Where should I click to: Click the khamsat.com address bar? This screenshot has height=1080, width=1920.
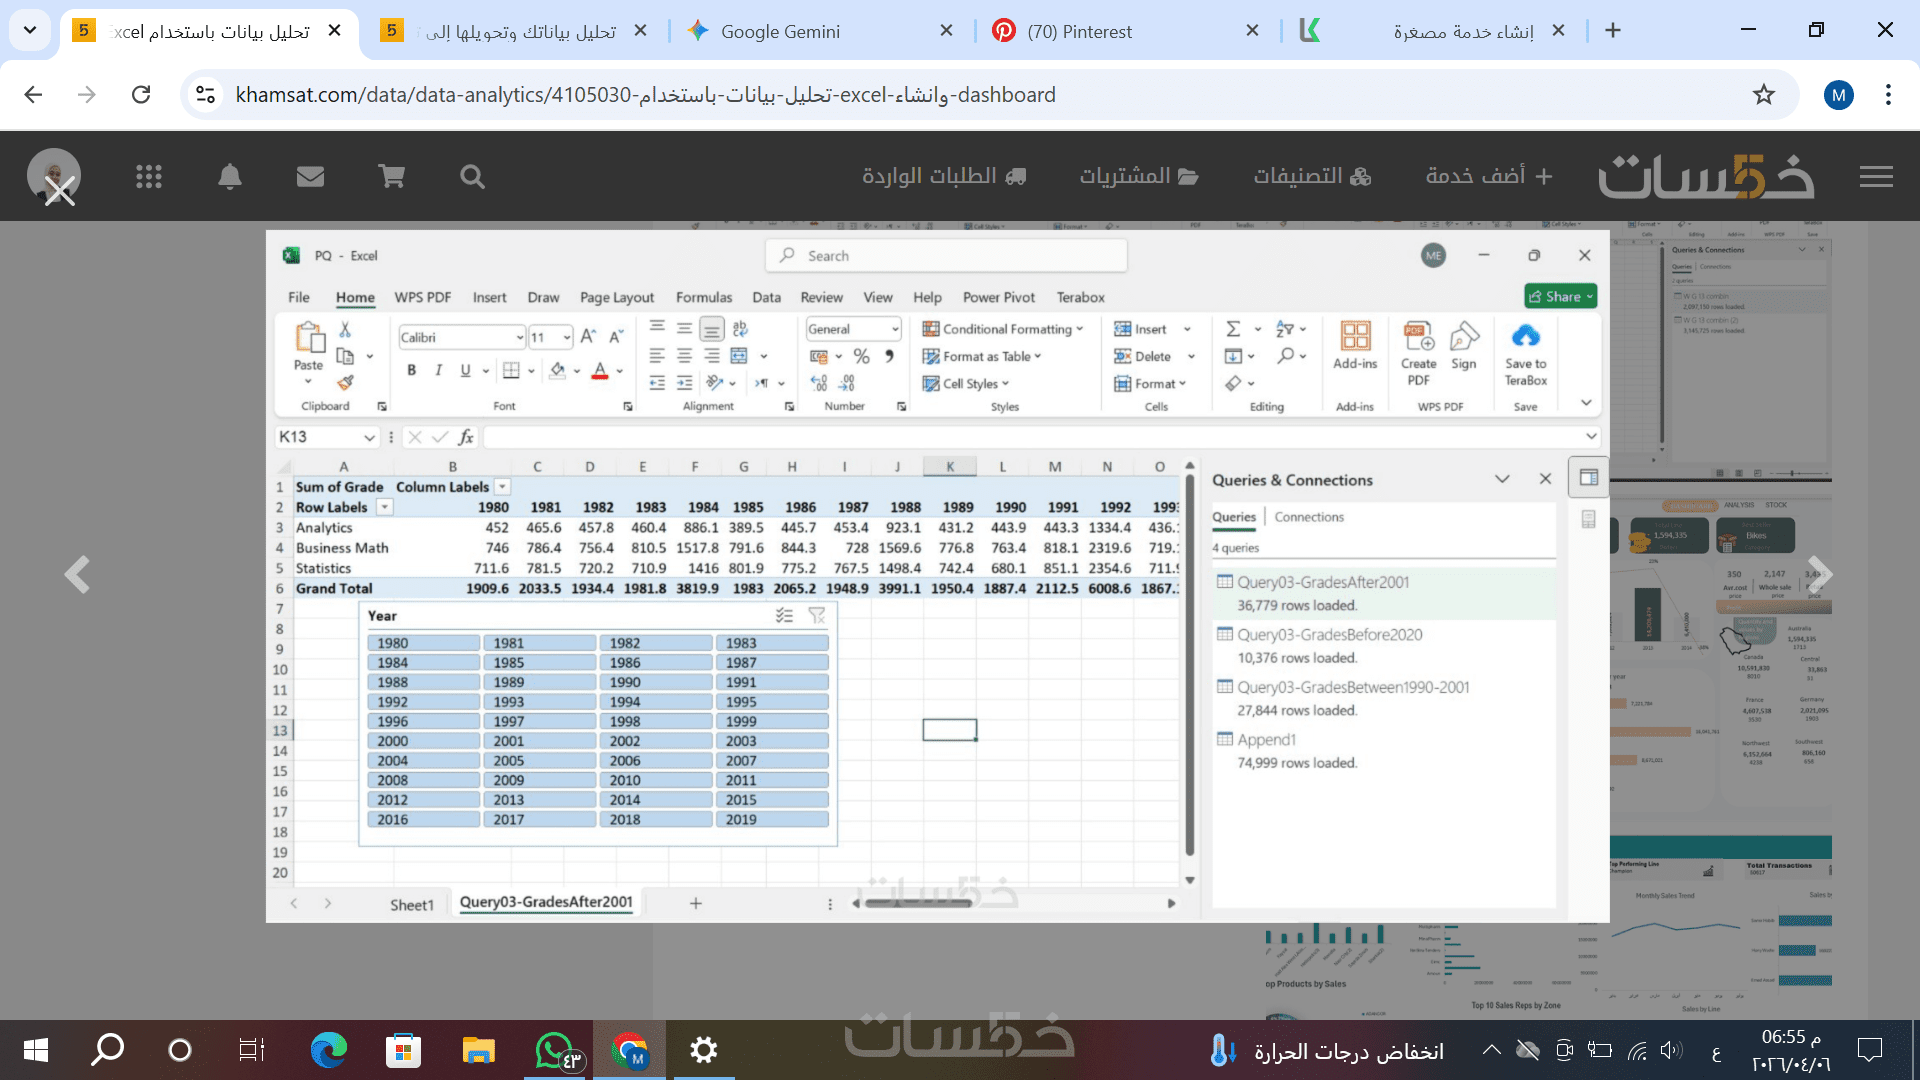[x=645, y=94]
